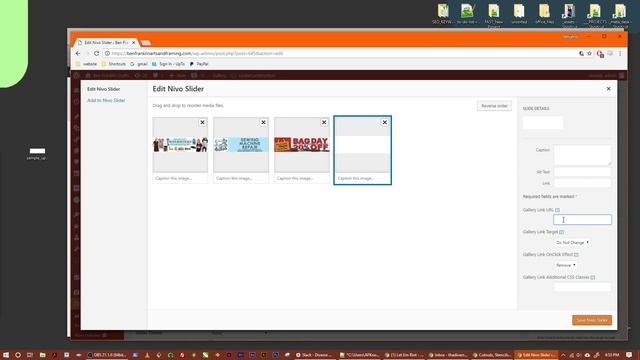Close the Edit Nivo Slider modal
This screenshot has height=360, width=640.
(608, 89)
